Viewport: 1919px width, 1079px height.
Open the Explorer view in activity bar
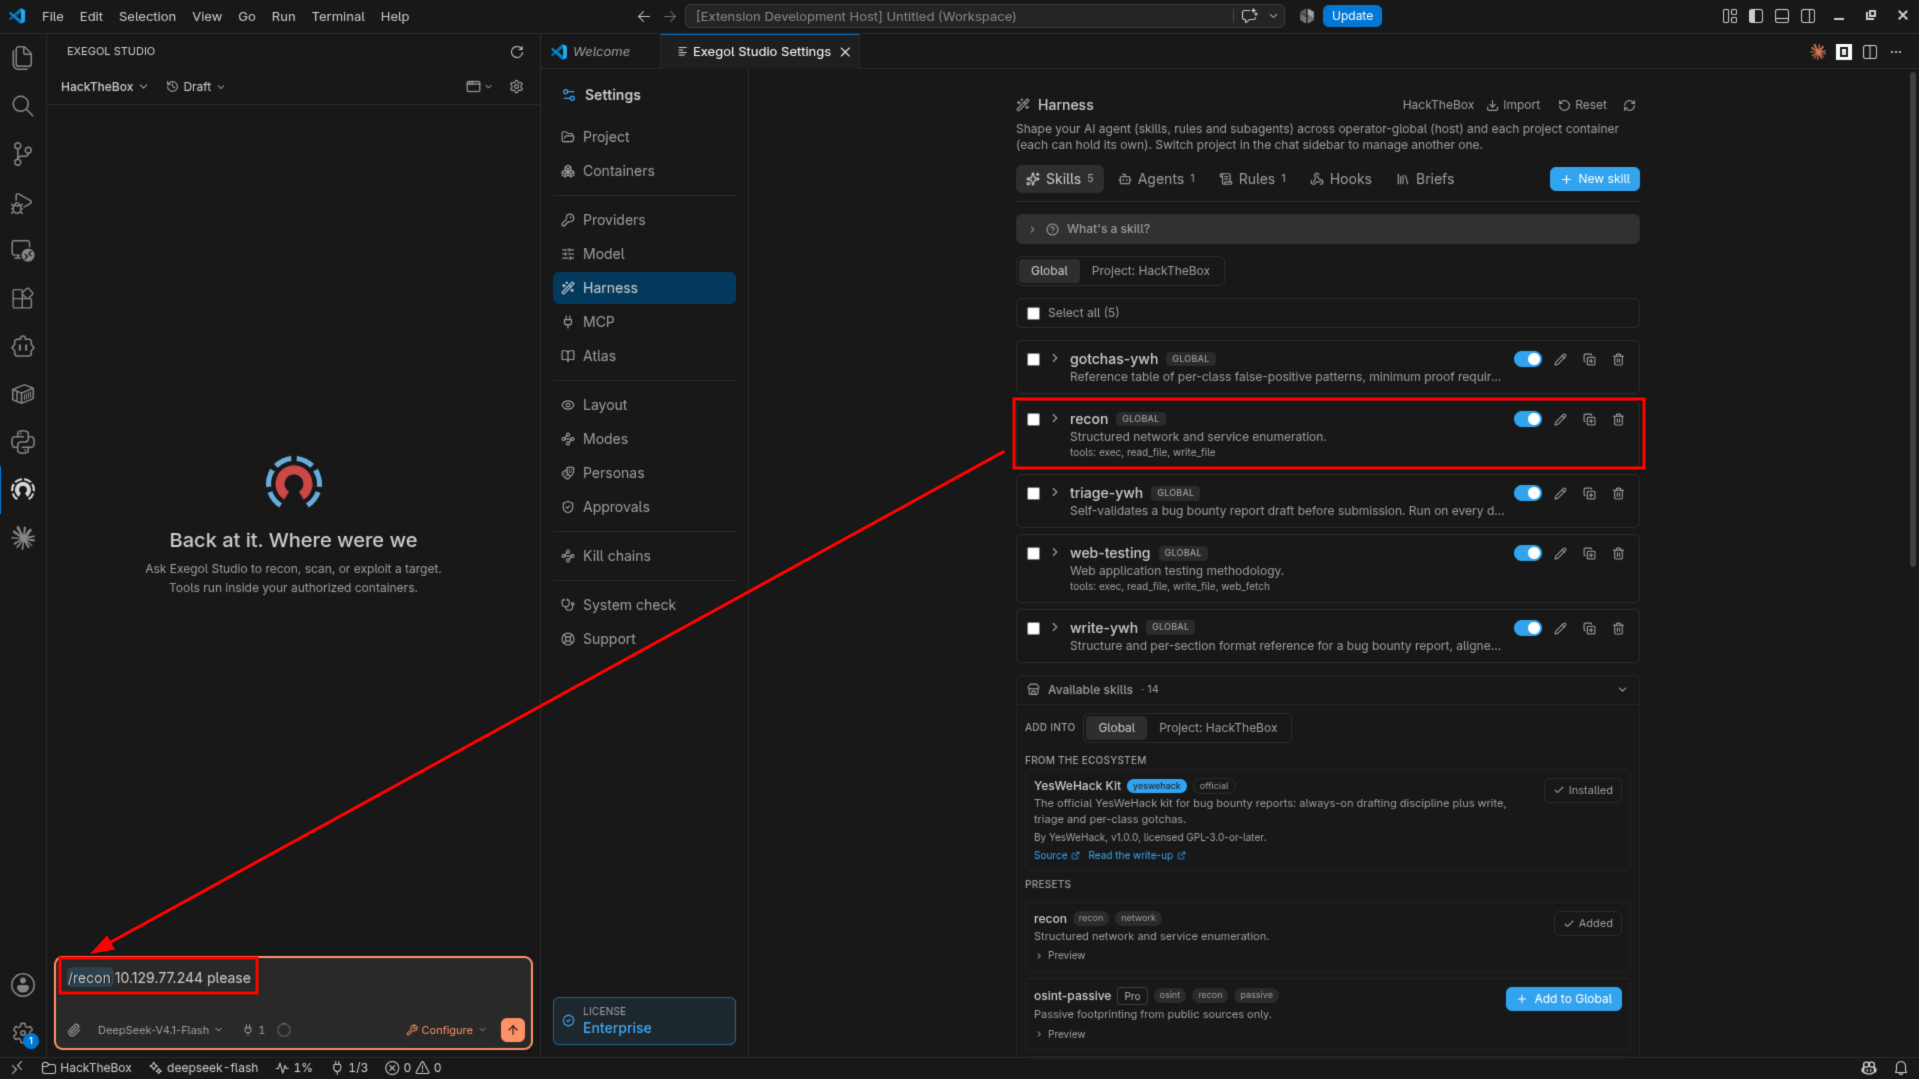tap(22, 58)
